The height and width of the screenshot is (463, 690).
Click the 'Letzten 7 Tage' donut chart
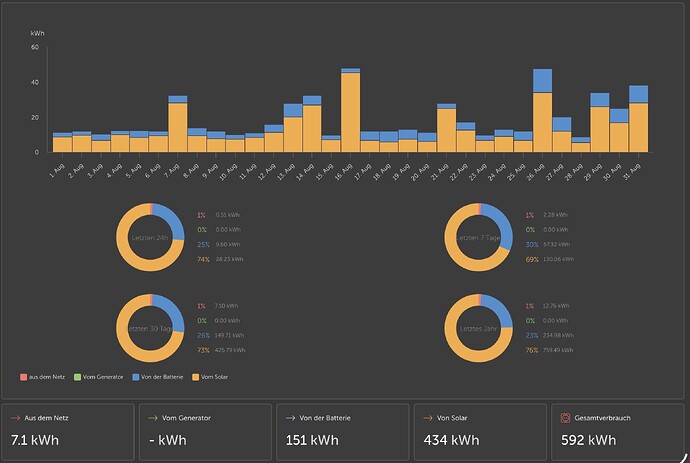point(478,237)
